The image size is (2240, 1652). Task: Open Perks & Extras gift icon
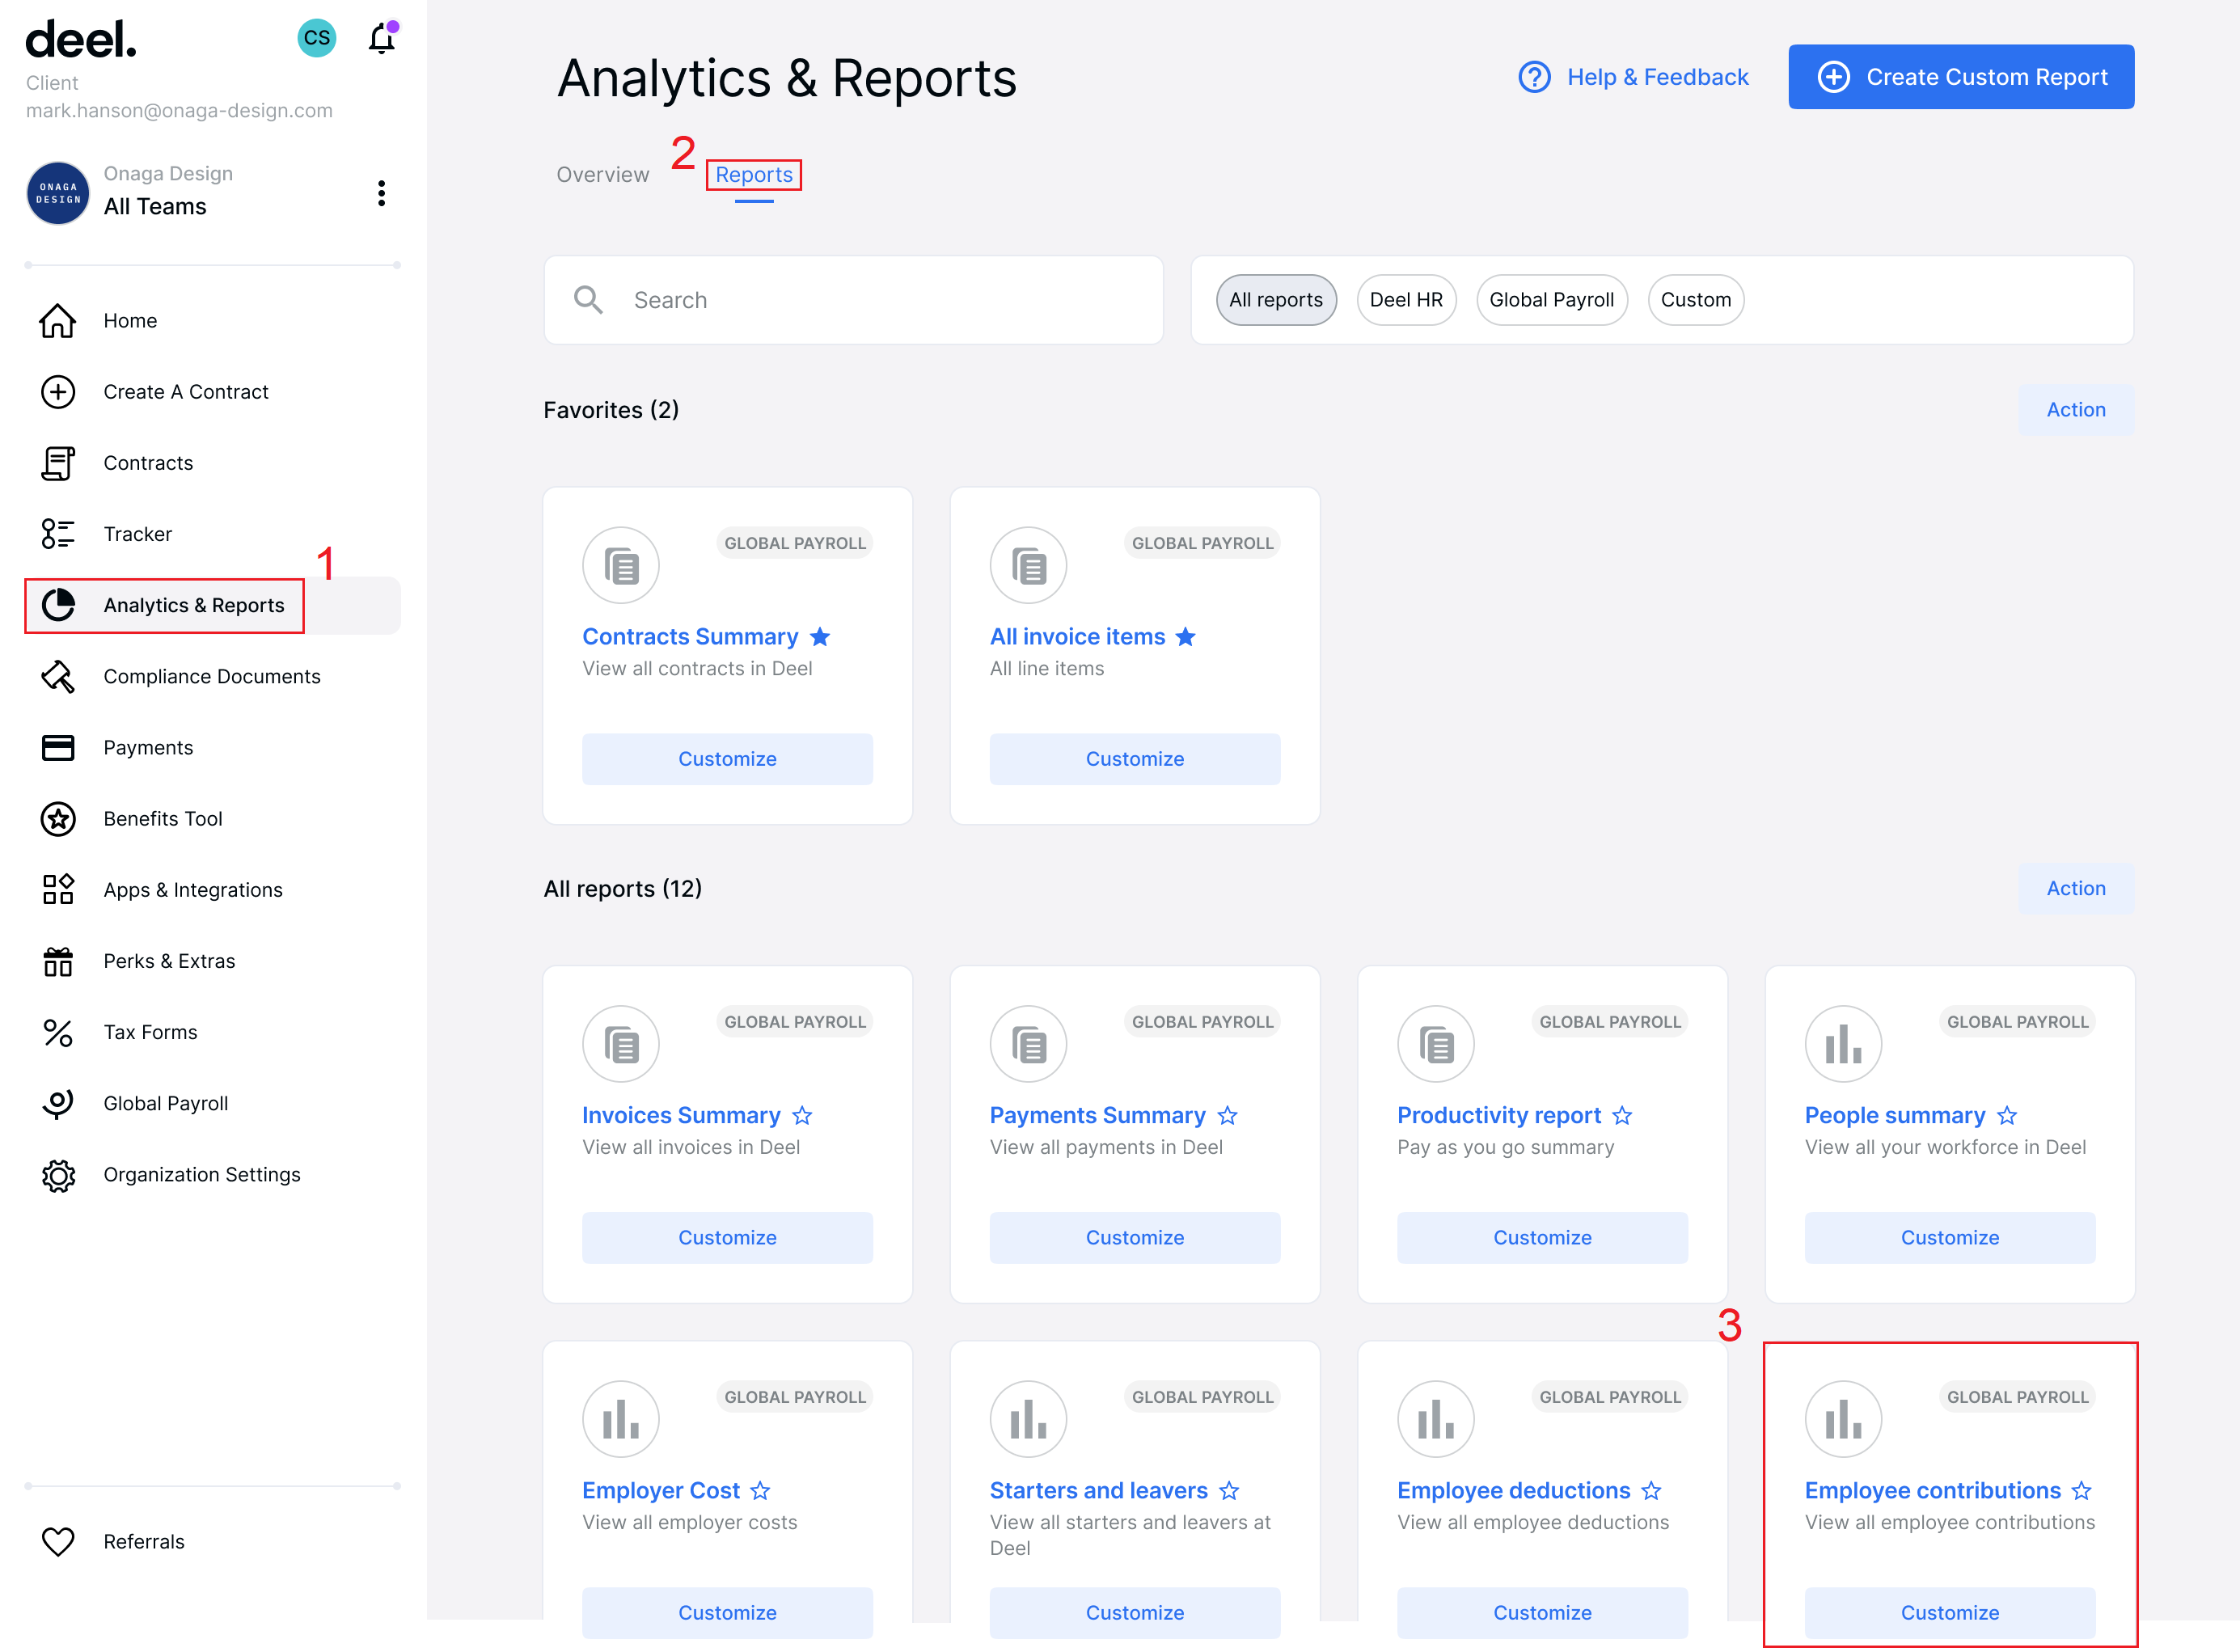pyautogui.click(x=58, y=961)
